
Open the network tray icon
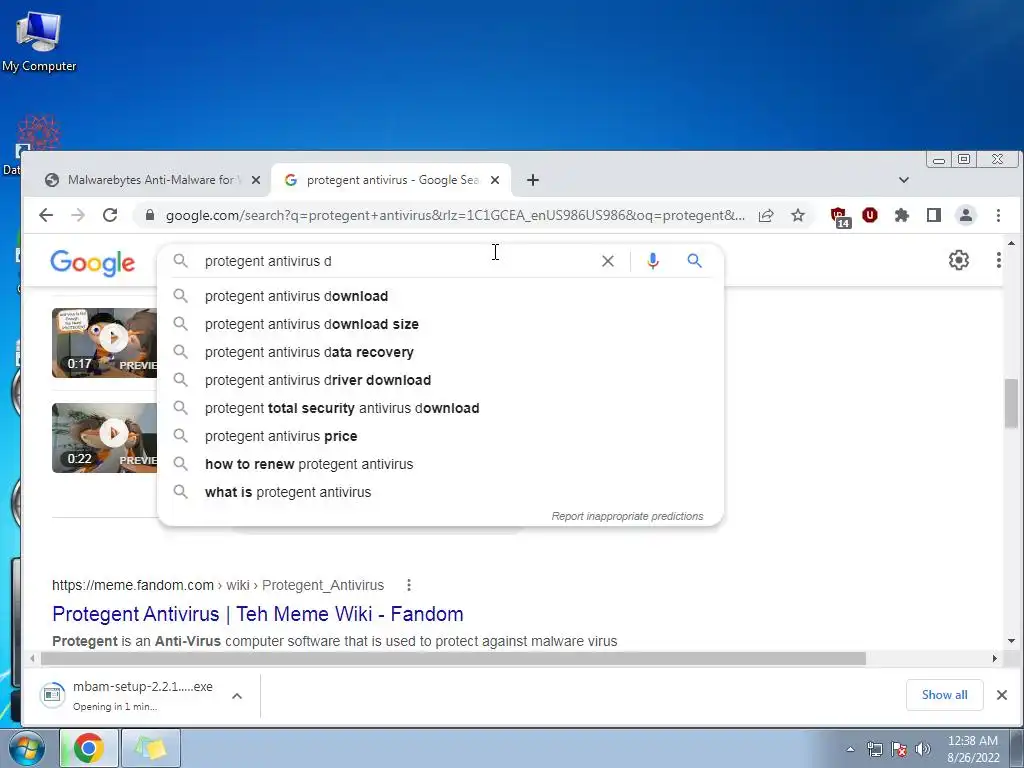pyautogui.click(x=874, y=749)
